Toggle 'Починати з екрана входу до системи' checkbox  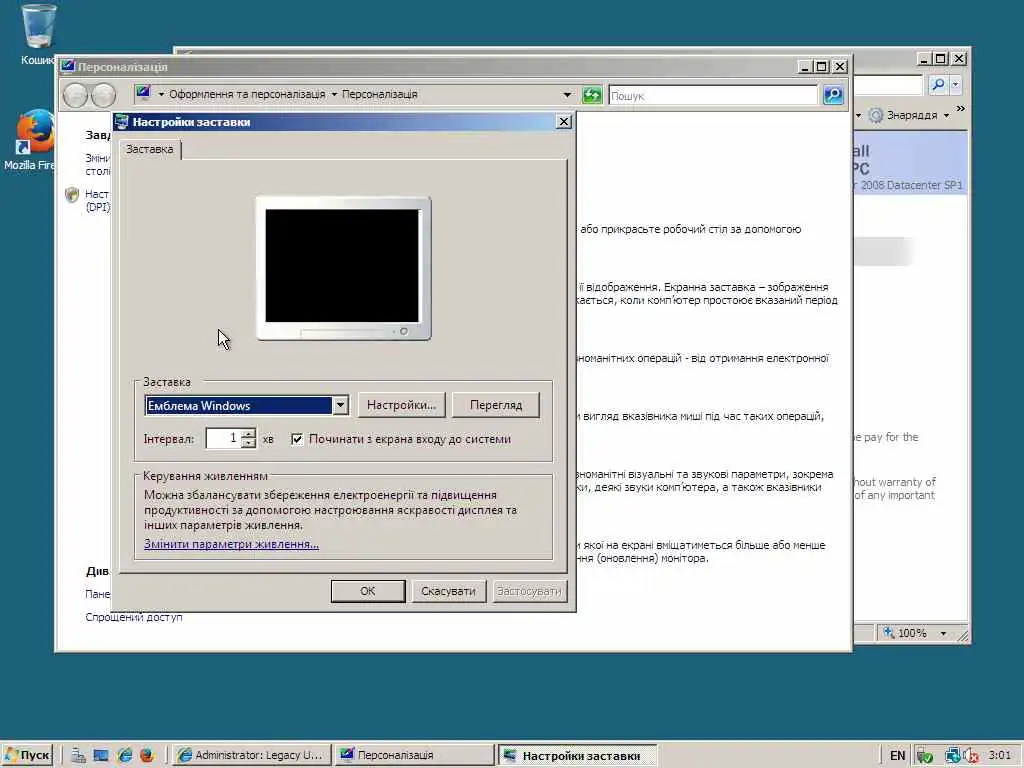297,439
